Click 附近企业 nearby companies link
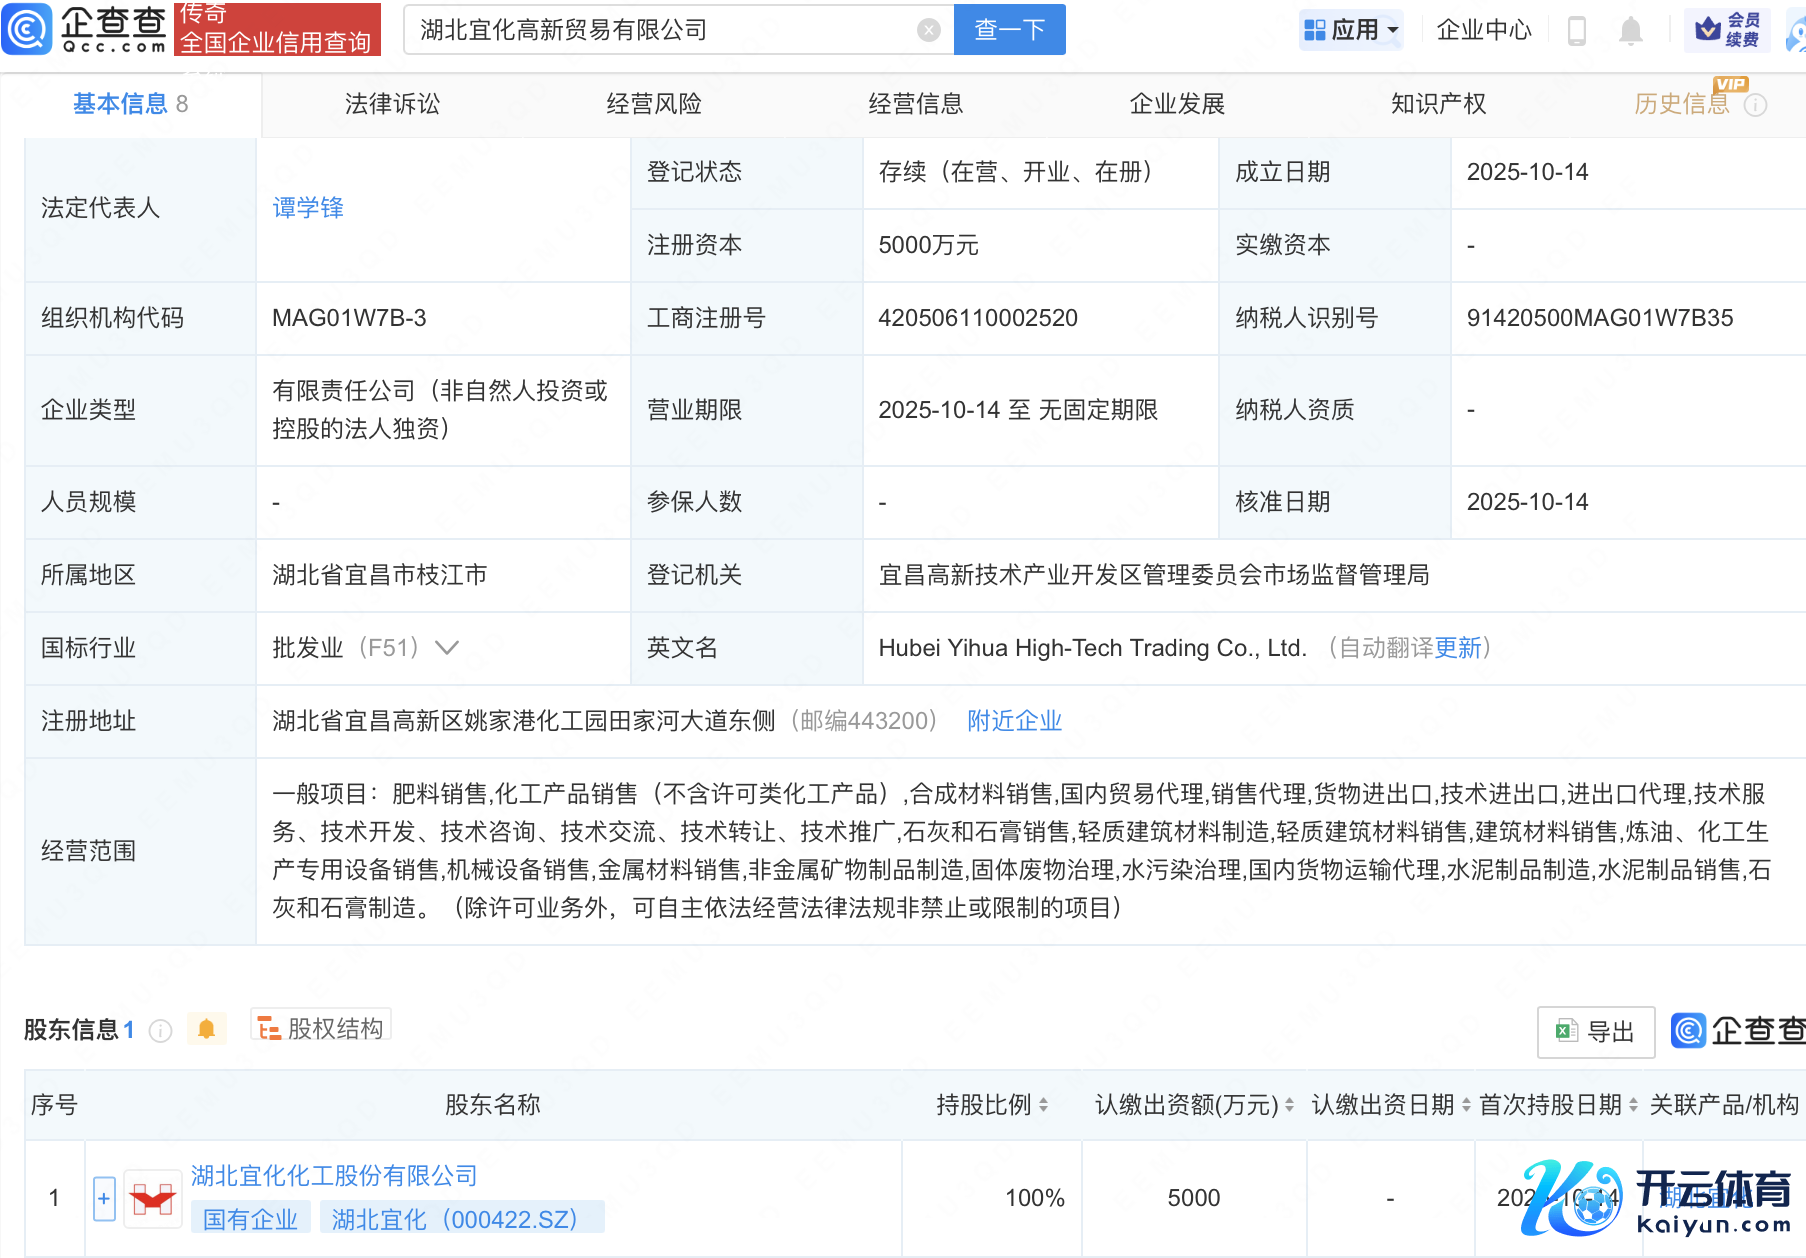1806x1258 pixels. point(1014,721)
